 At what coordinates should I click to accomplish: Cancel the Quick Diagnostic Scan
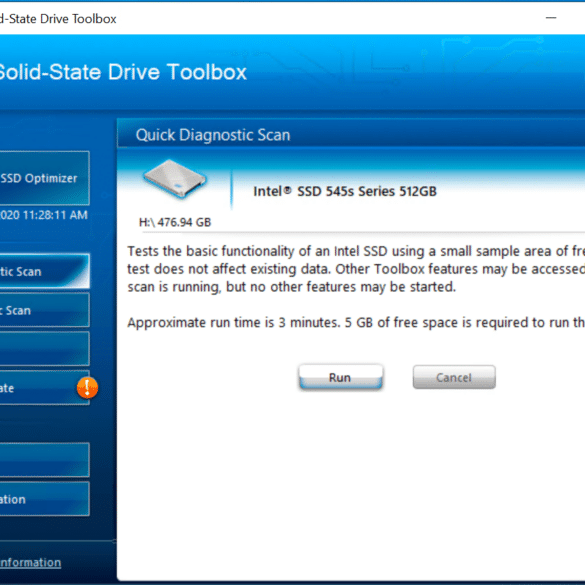454,377
